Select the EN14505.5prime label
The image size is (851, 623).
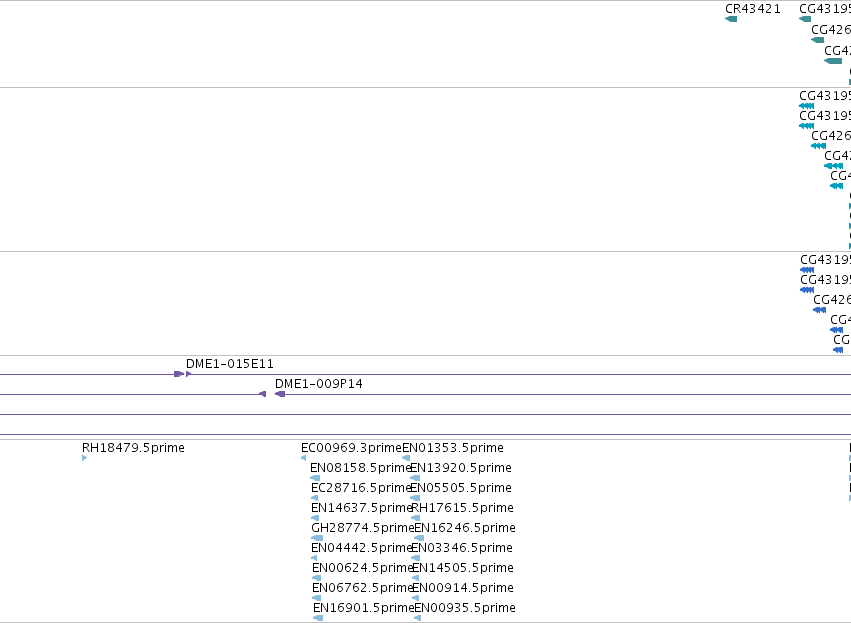pyautogui.click(x=463, y=568)
